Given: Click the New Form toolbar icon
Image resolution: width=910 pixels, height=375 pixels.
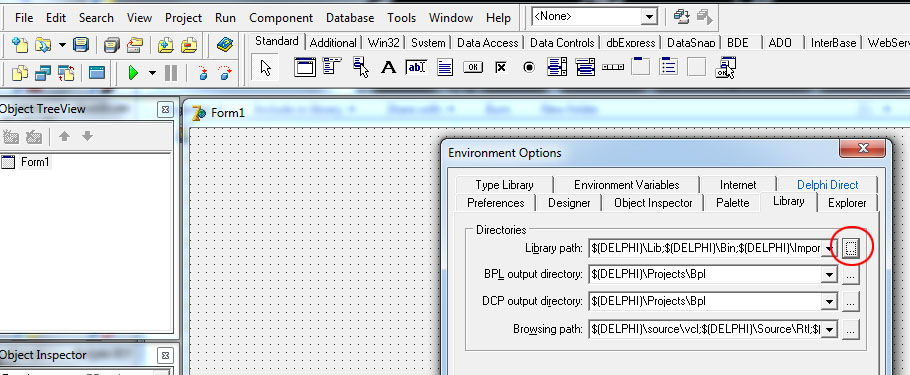Looking at the screenshot, I should (97, 73).
